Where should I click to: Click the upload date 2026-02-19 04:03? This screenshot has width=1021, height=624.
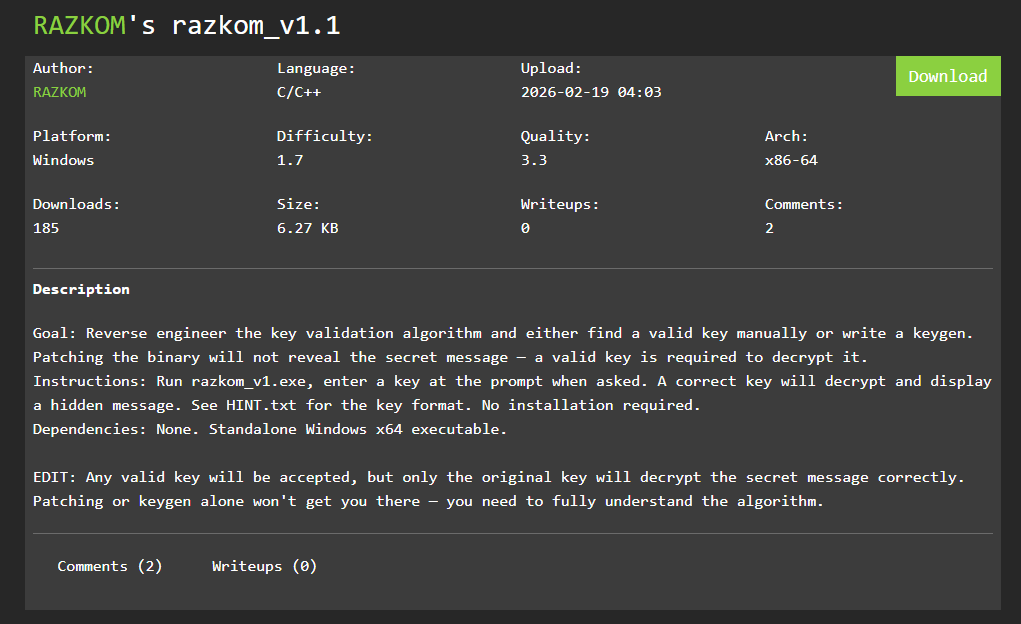(x=591, y=92)
